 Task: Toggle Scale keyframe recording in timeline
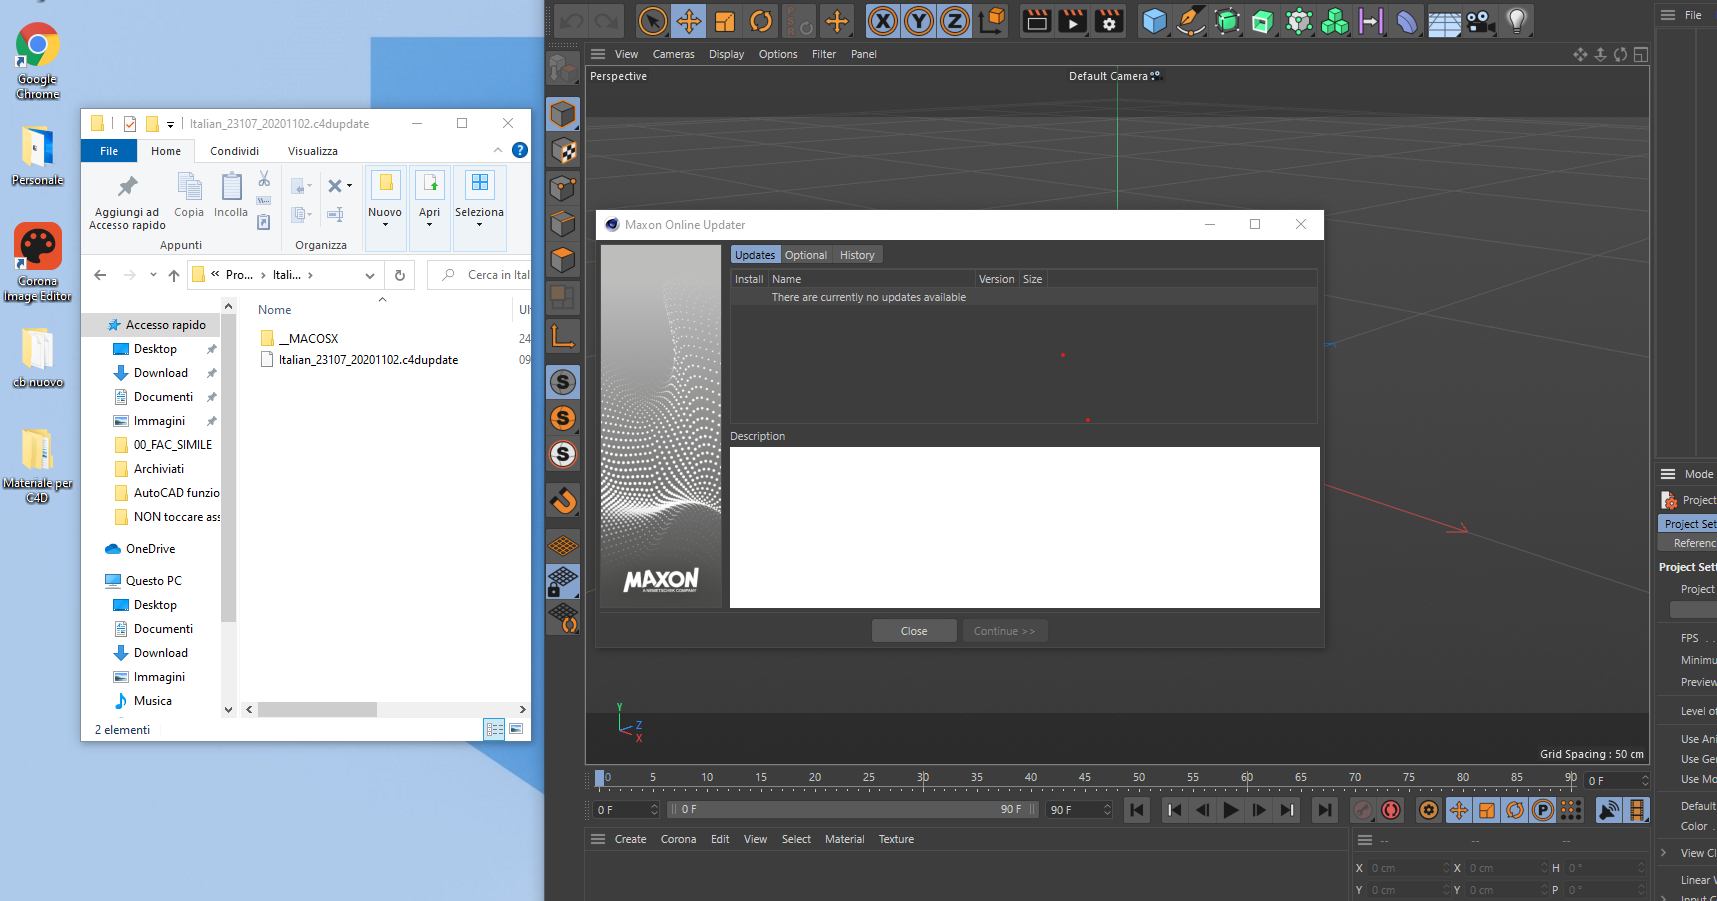pos(1487,810)
